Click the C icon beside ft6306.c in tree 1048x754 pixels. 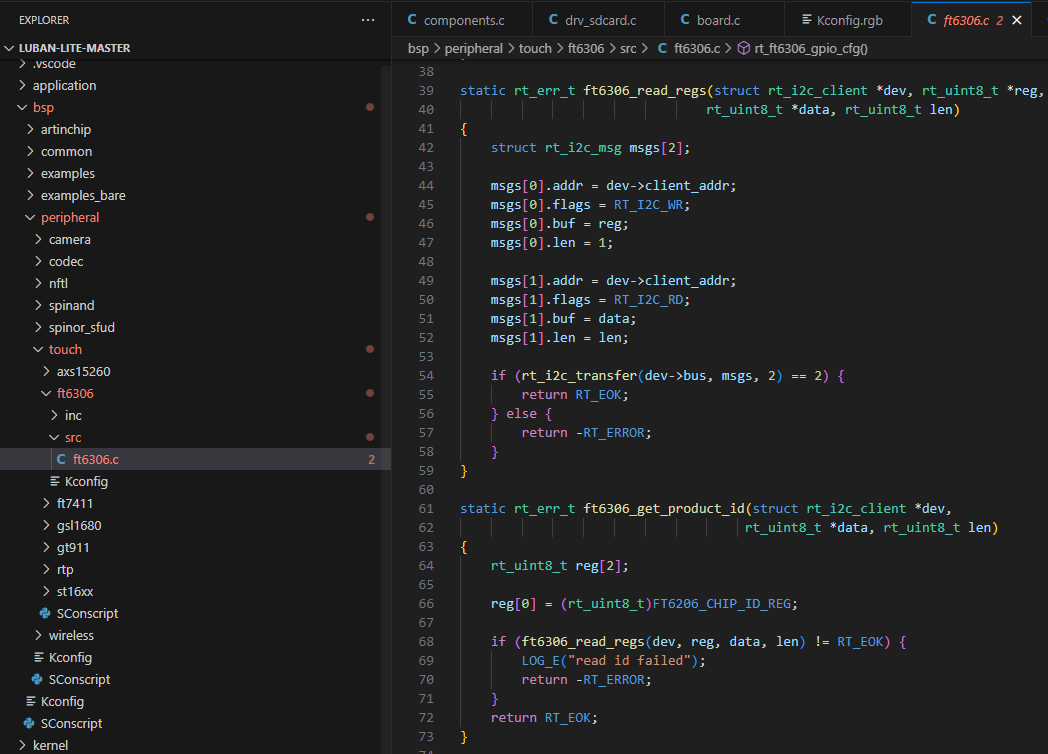click(62, 459)
